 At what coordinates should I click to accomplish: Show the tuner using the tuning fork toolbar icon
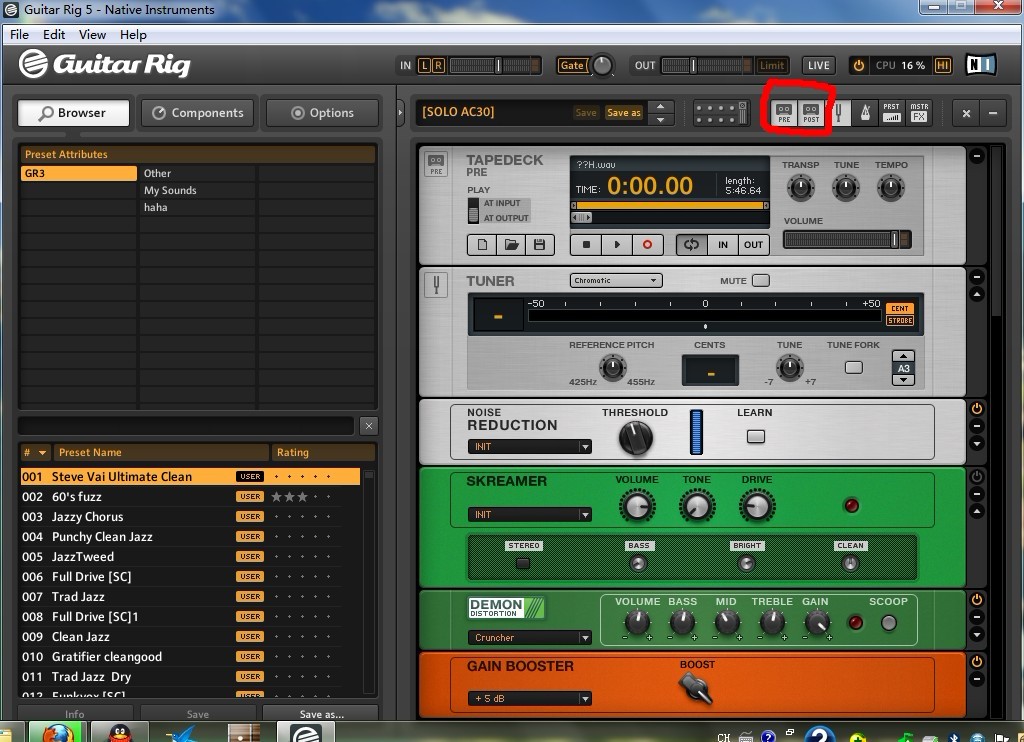coord(839,113)
